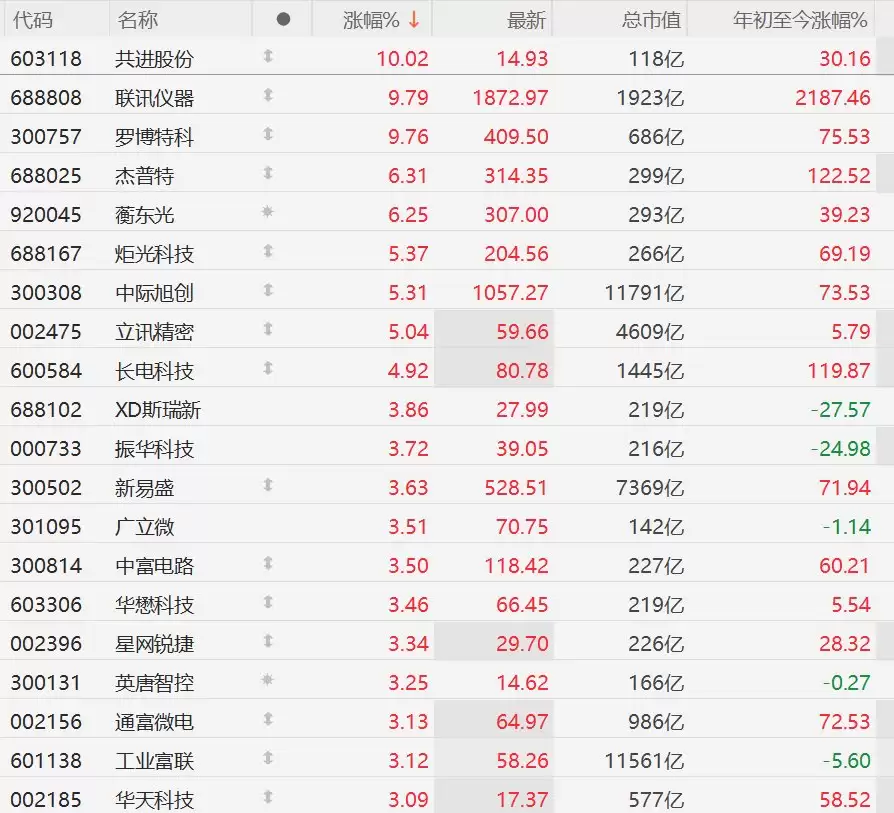Click the 总市值 column header

652,20
